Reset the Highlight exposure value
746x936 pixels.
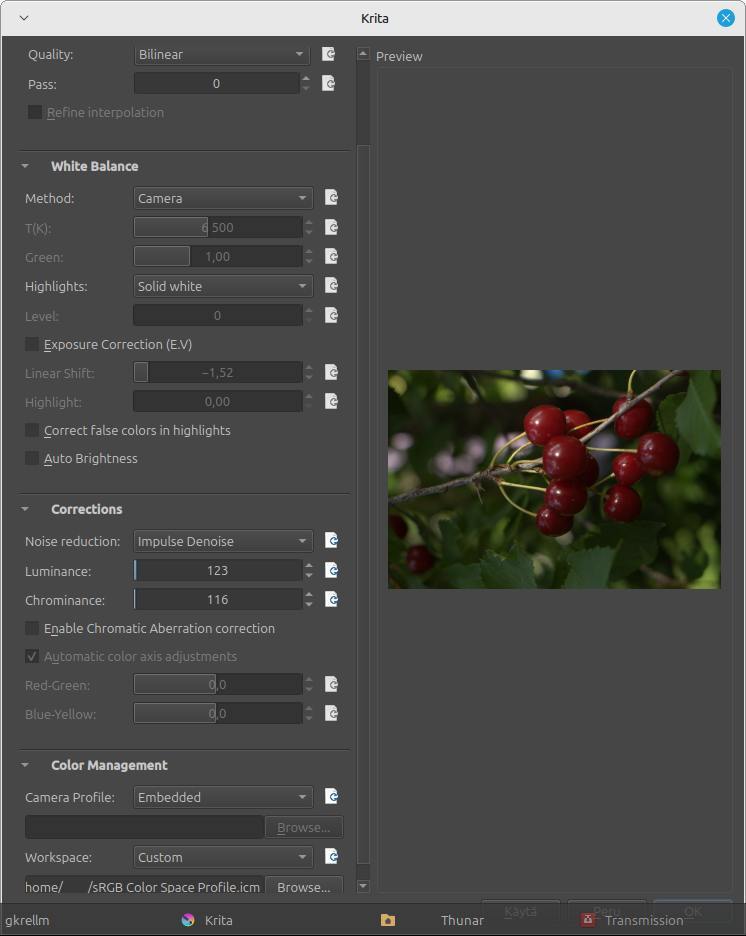tap(332, 401)
